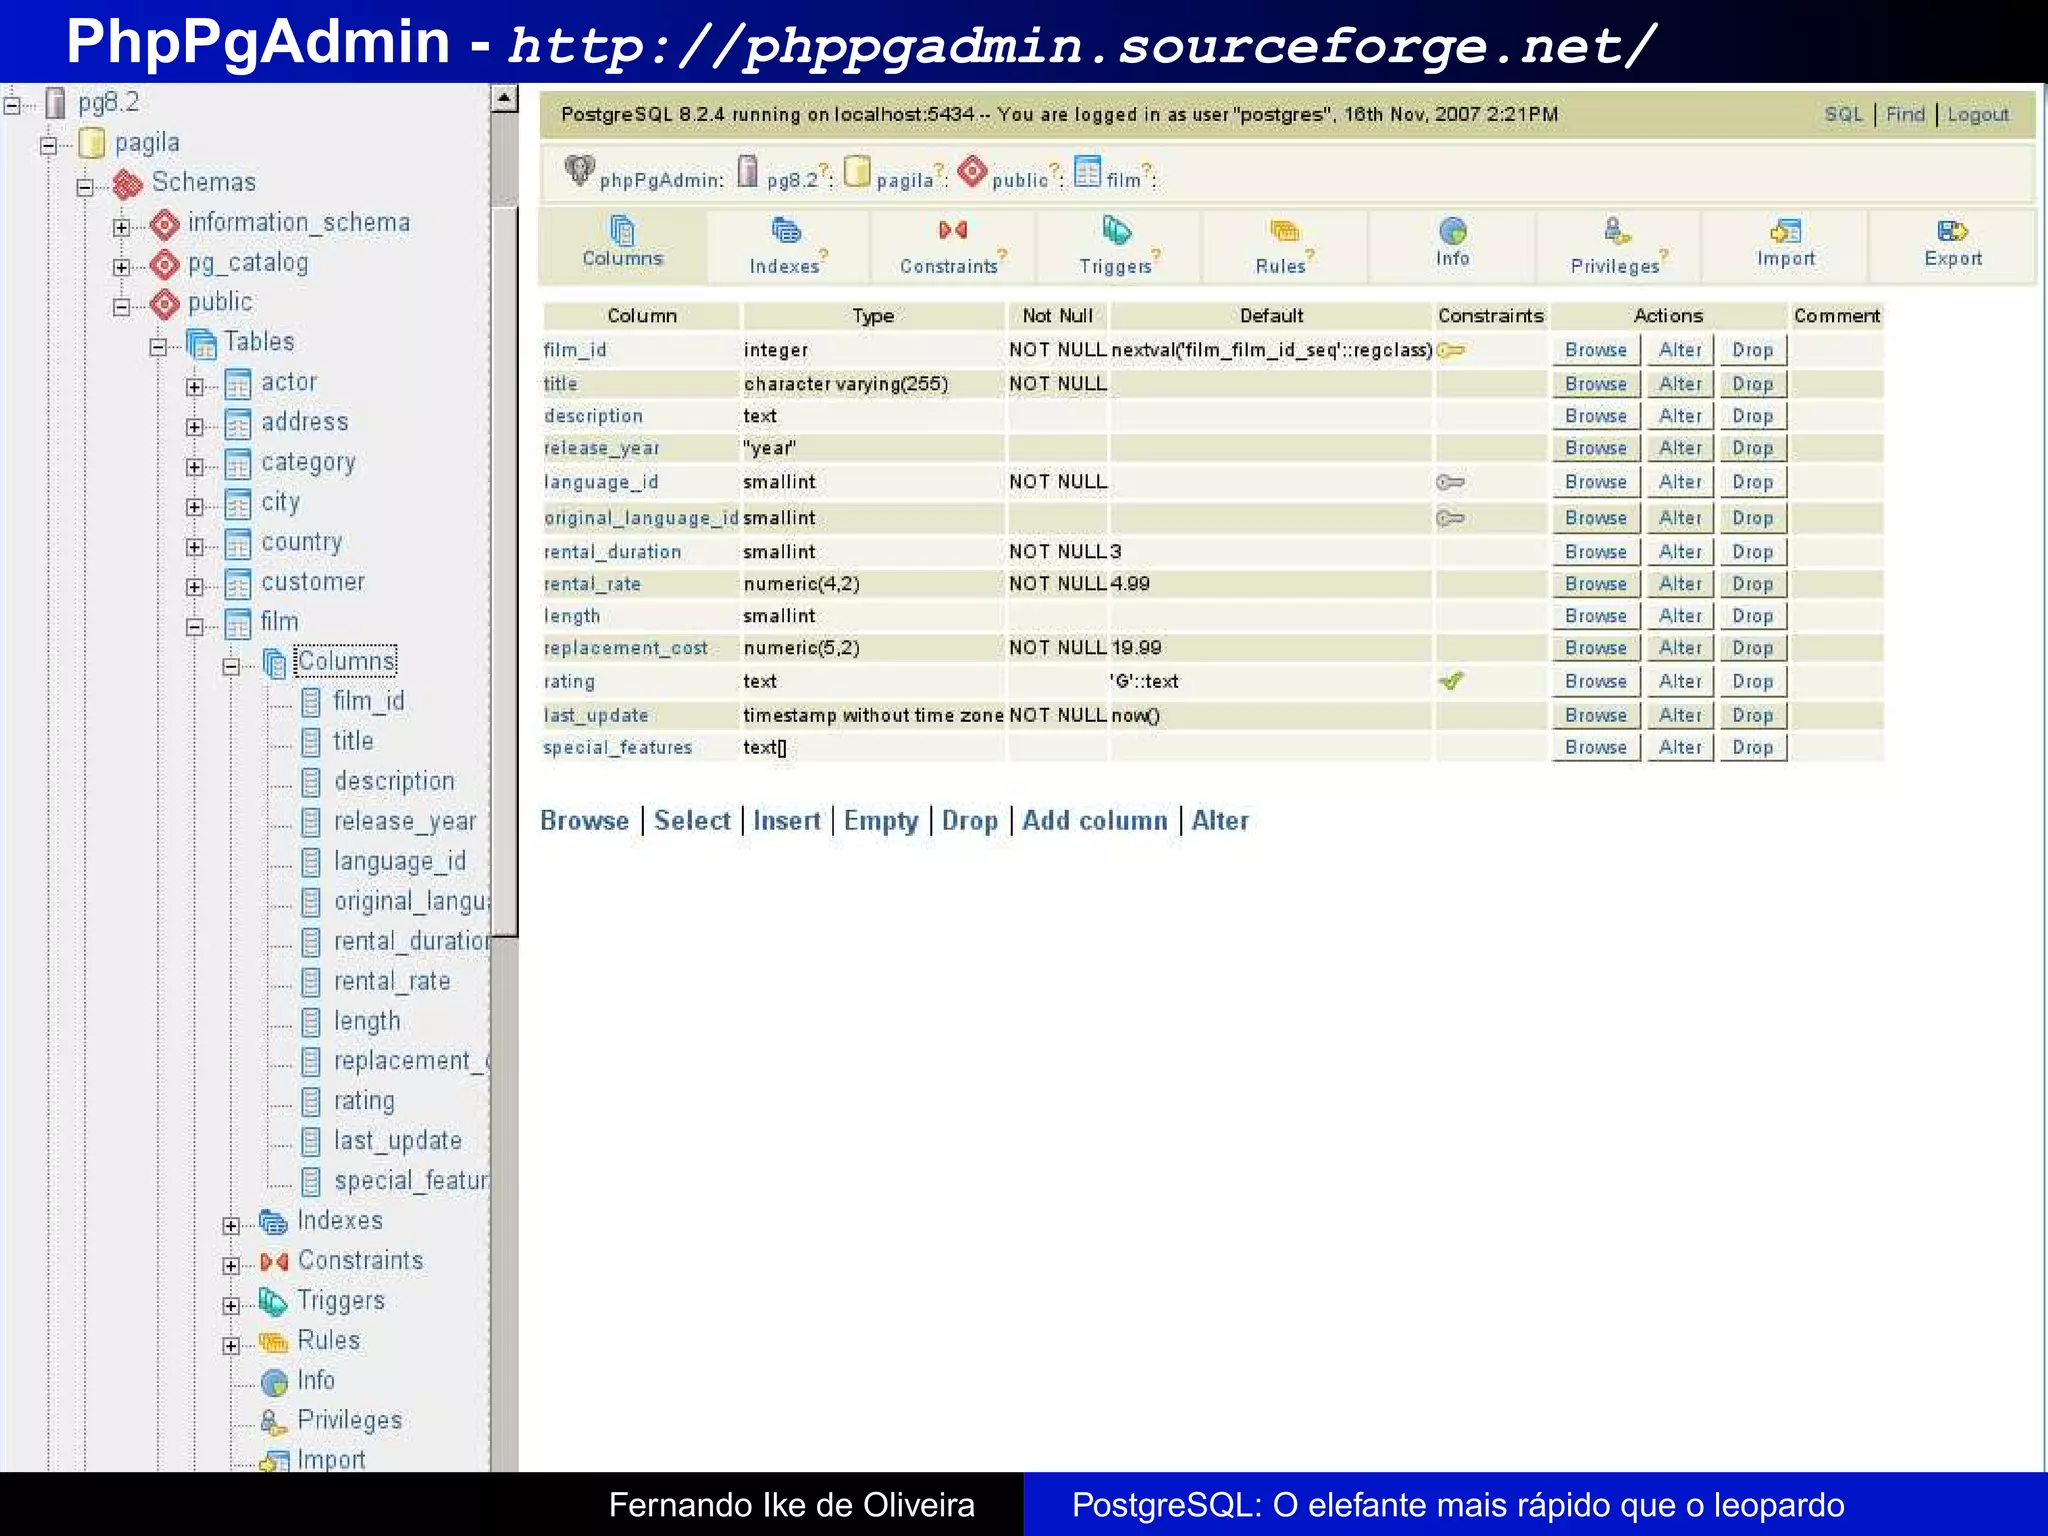Click the bottom Alter table link

pyautogui.click(x=1219, y=821)
